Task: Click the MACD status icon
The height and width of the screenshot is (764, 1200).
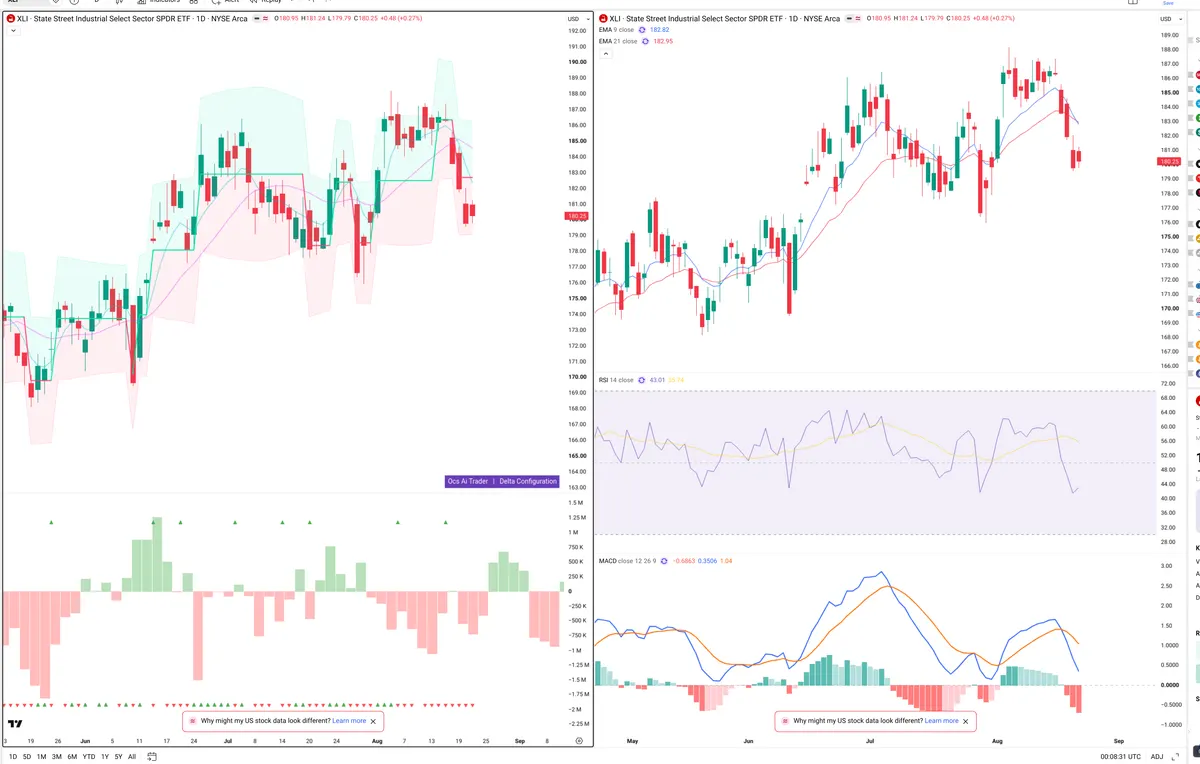Action: click(664, 561)
